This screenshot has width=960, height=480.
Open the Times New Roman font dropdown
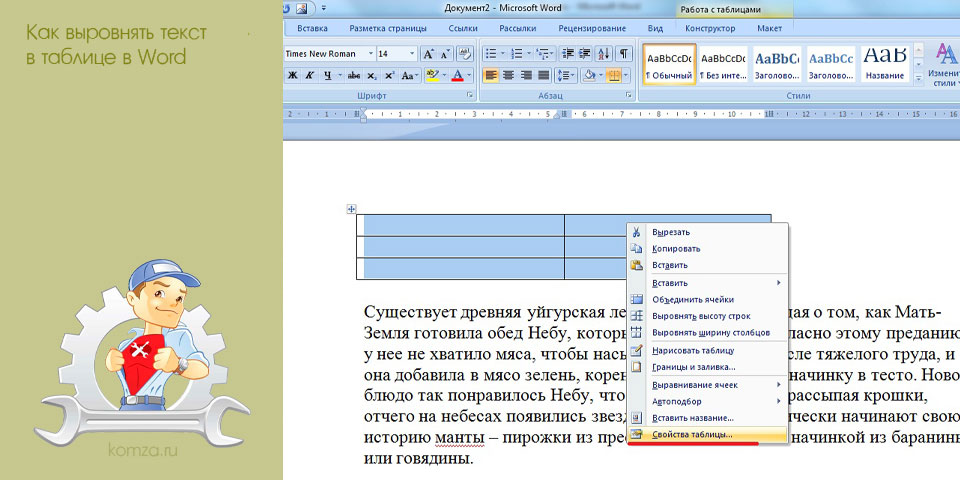coord(370,54)
